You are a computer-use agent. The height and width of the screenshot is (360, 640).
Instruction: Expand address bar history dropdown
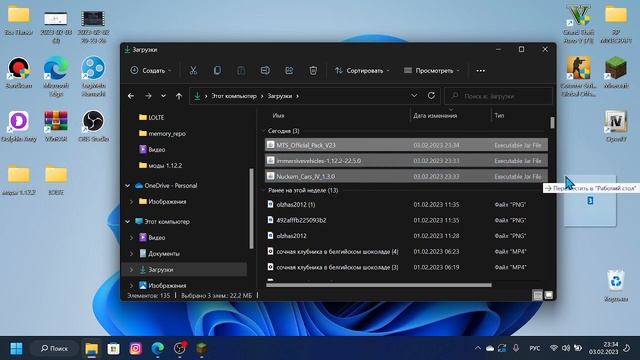414,96
